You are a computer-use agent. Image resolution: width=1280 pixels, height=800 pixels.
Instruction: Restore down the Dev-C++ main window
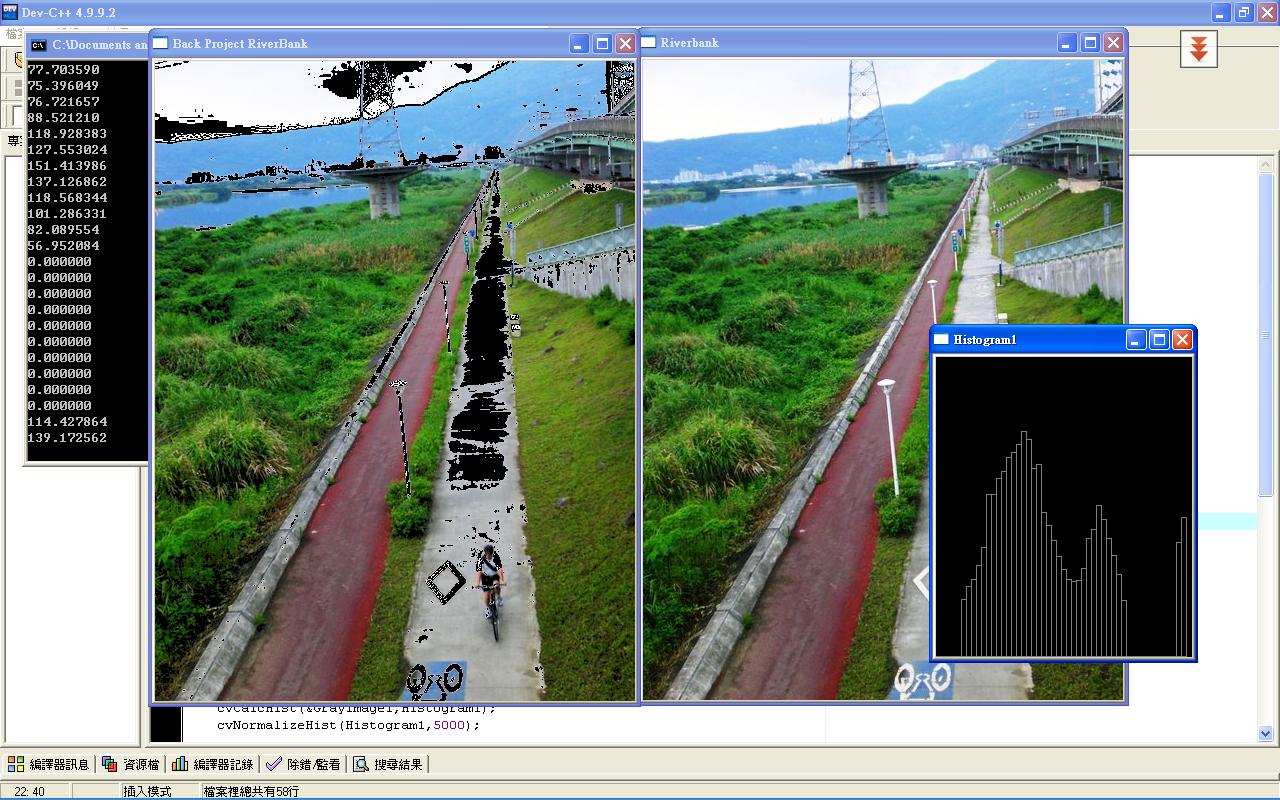tap(1244, 12)
